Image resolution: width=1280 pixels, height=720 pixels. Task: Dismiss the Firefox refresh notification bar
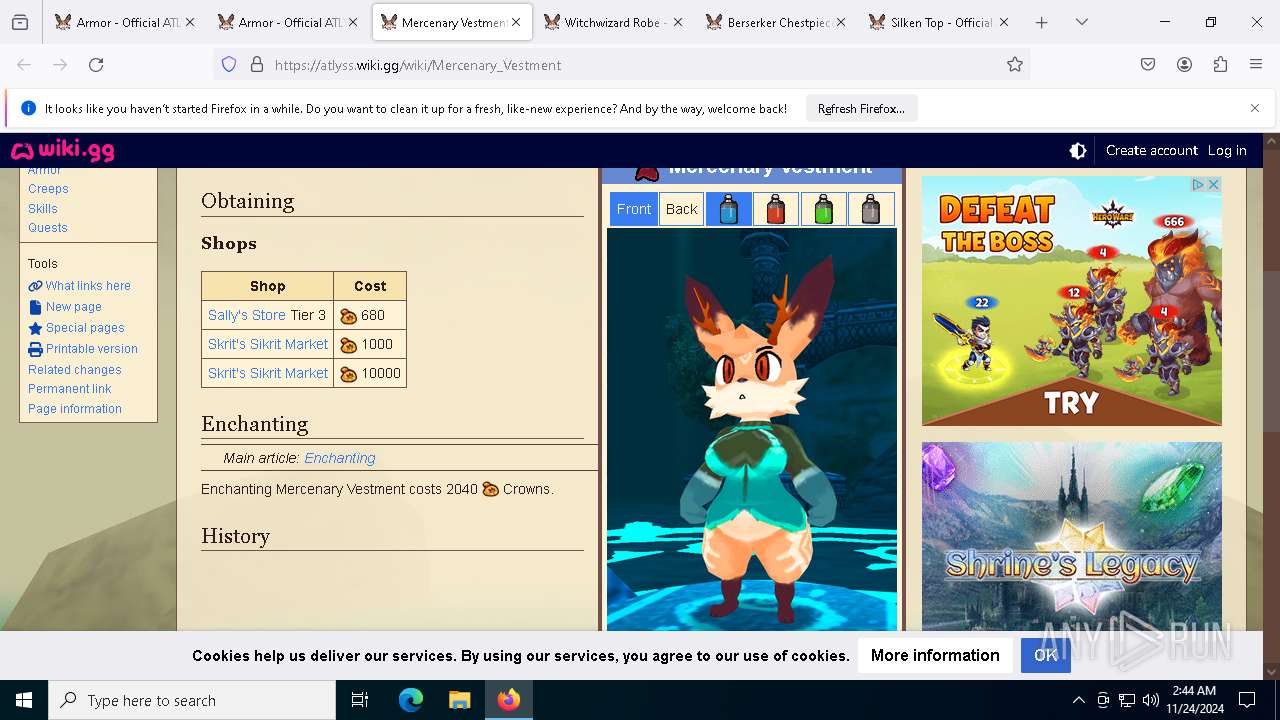click(1255, 108)
